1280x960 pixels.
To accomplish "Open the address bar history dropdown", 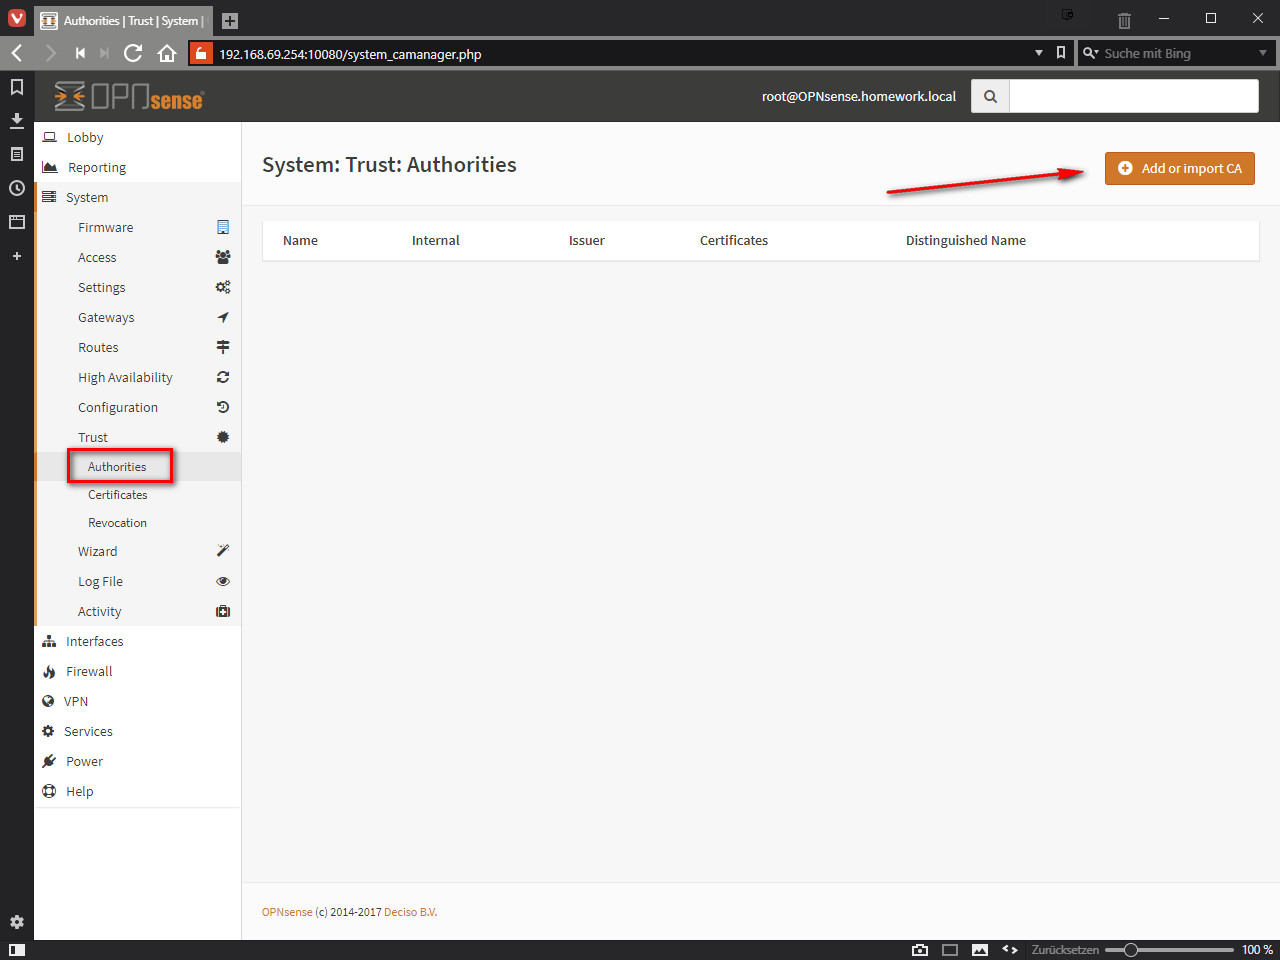I will click(1039, 53).
